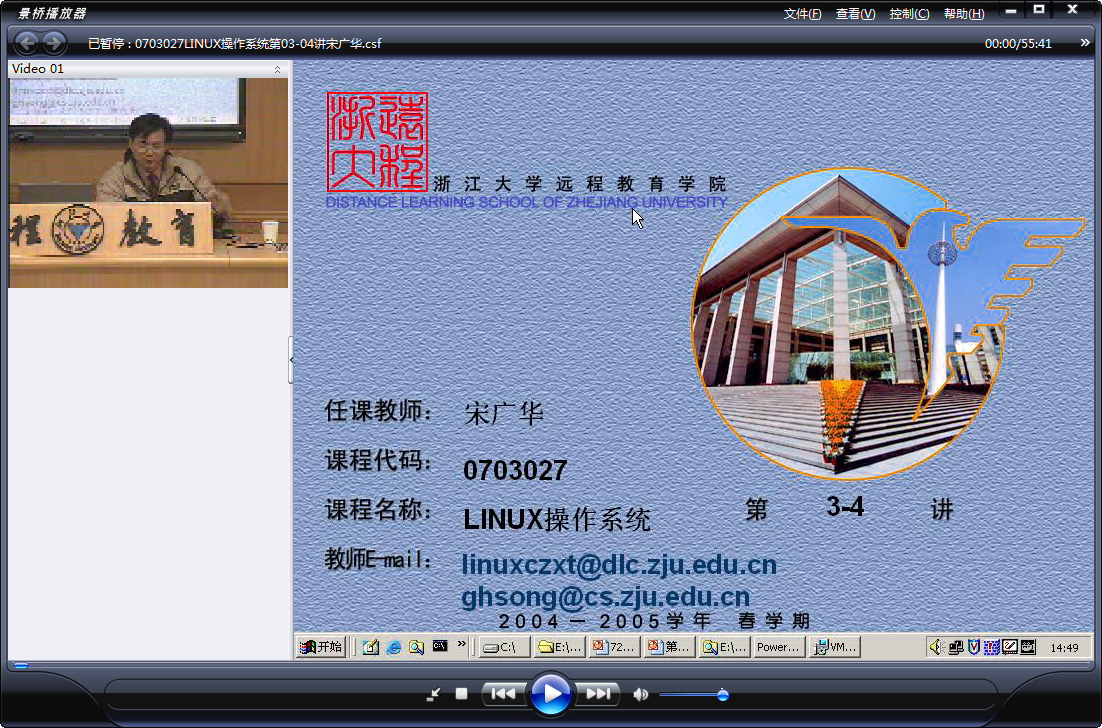Open the 帮助(H) menu
Image resolution: width=1102 pixels, height=728 pixels.
(x=964, y=14)
